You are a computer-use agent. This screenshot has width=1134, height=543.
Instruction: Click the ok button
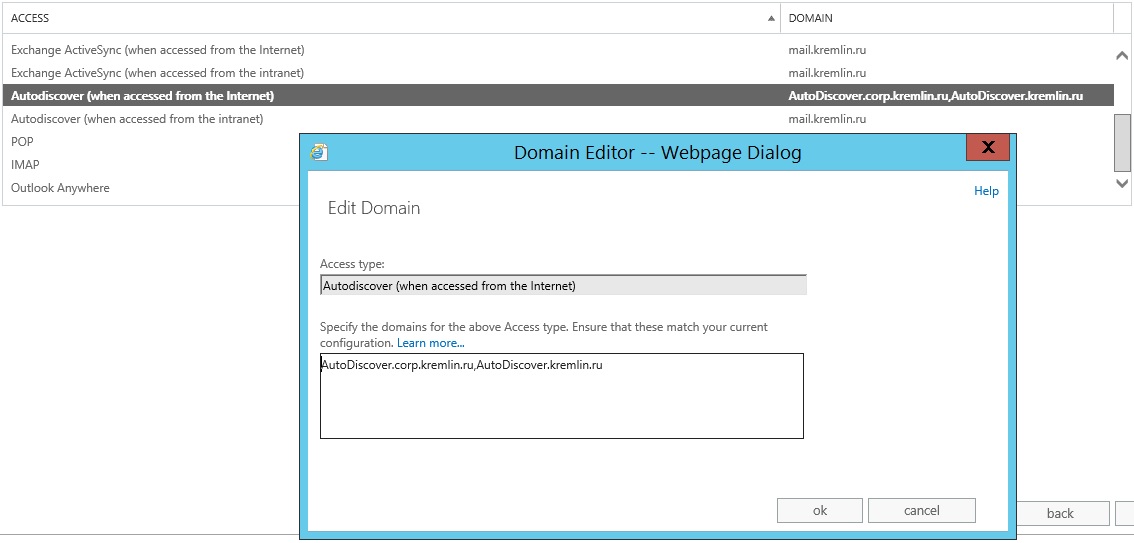click(x=819, y=510)
